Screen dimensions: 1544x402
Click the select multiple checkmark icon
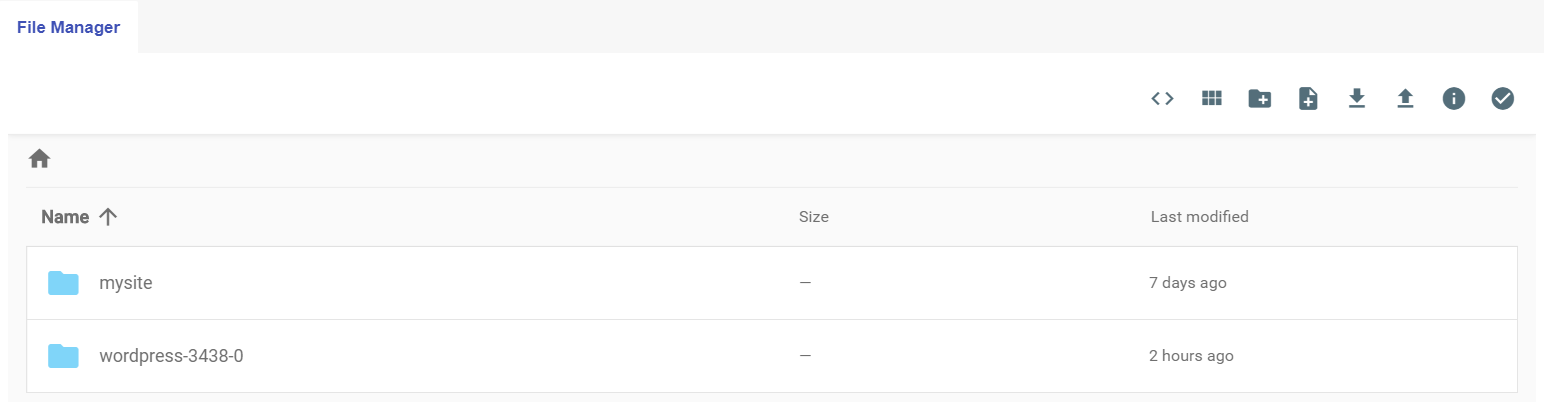coord(1503,98)
